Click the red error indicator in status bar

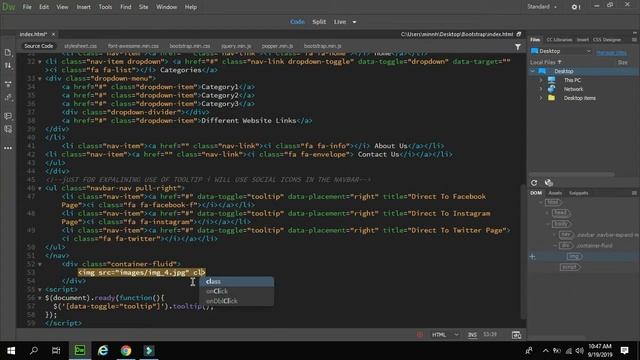[x=420, y=335]
